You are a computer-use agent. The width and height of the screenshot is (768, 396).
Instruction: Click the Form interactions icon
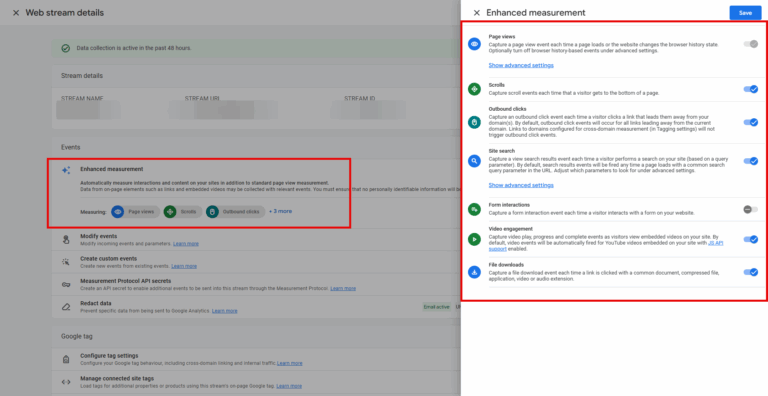(x=474, y=209)
